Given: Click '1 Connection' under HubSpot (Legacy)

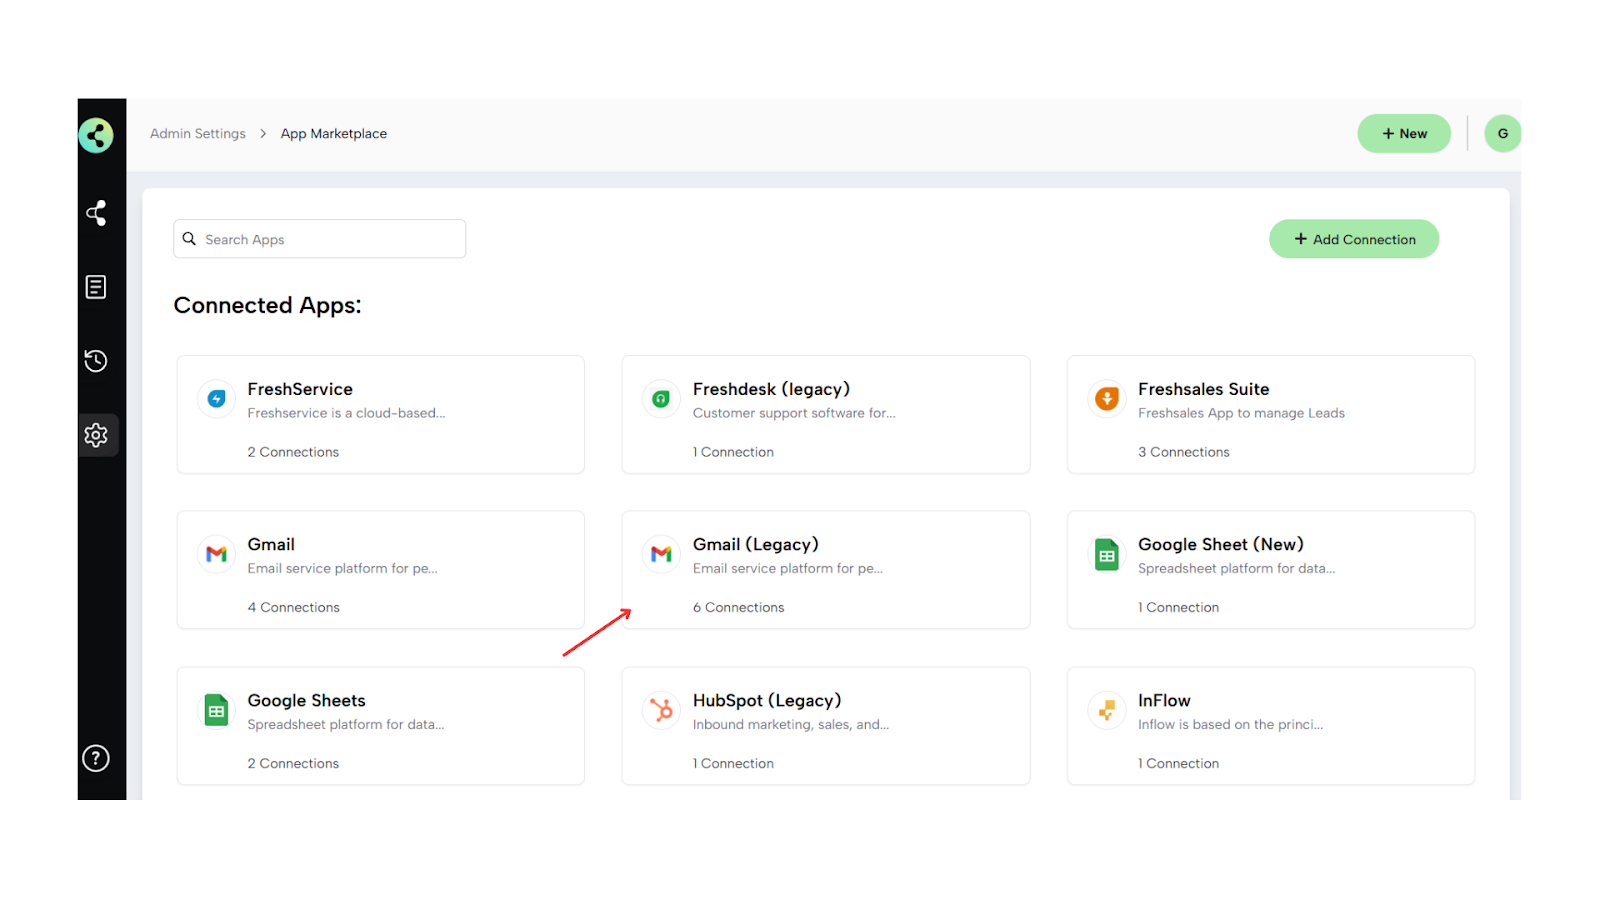Looking at the screenshot, I should tap(733, 763).
